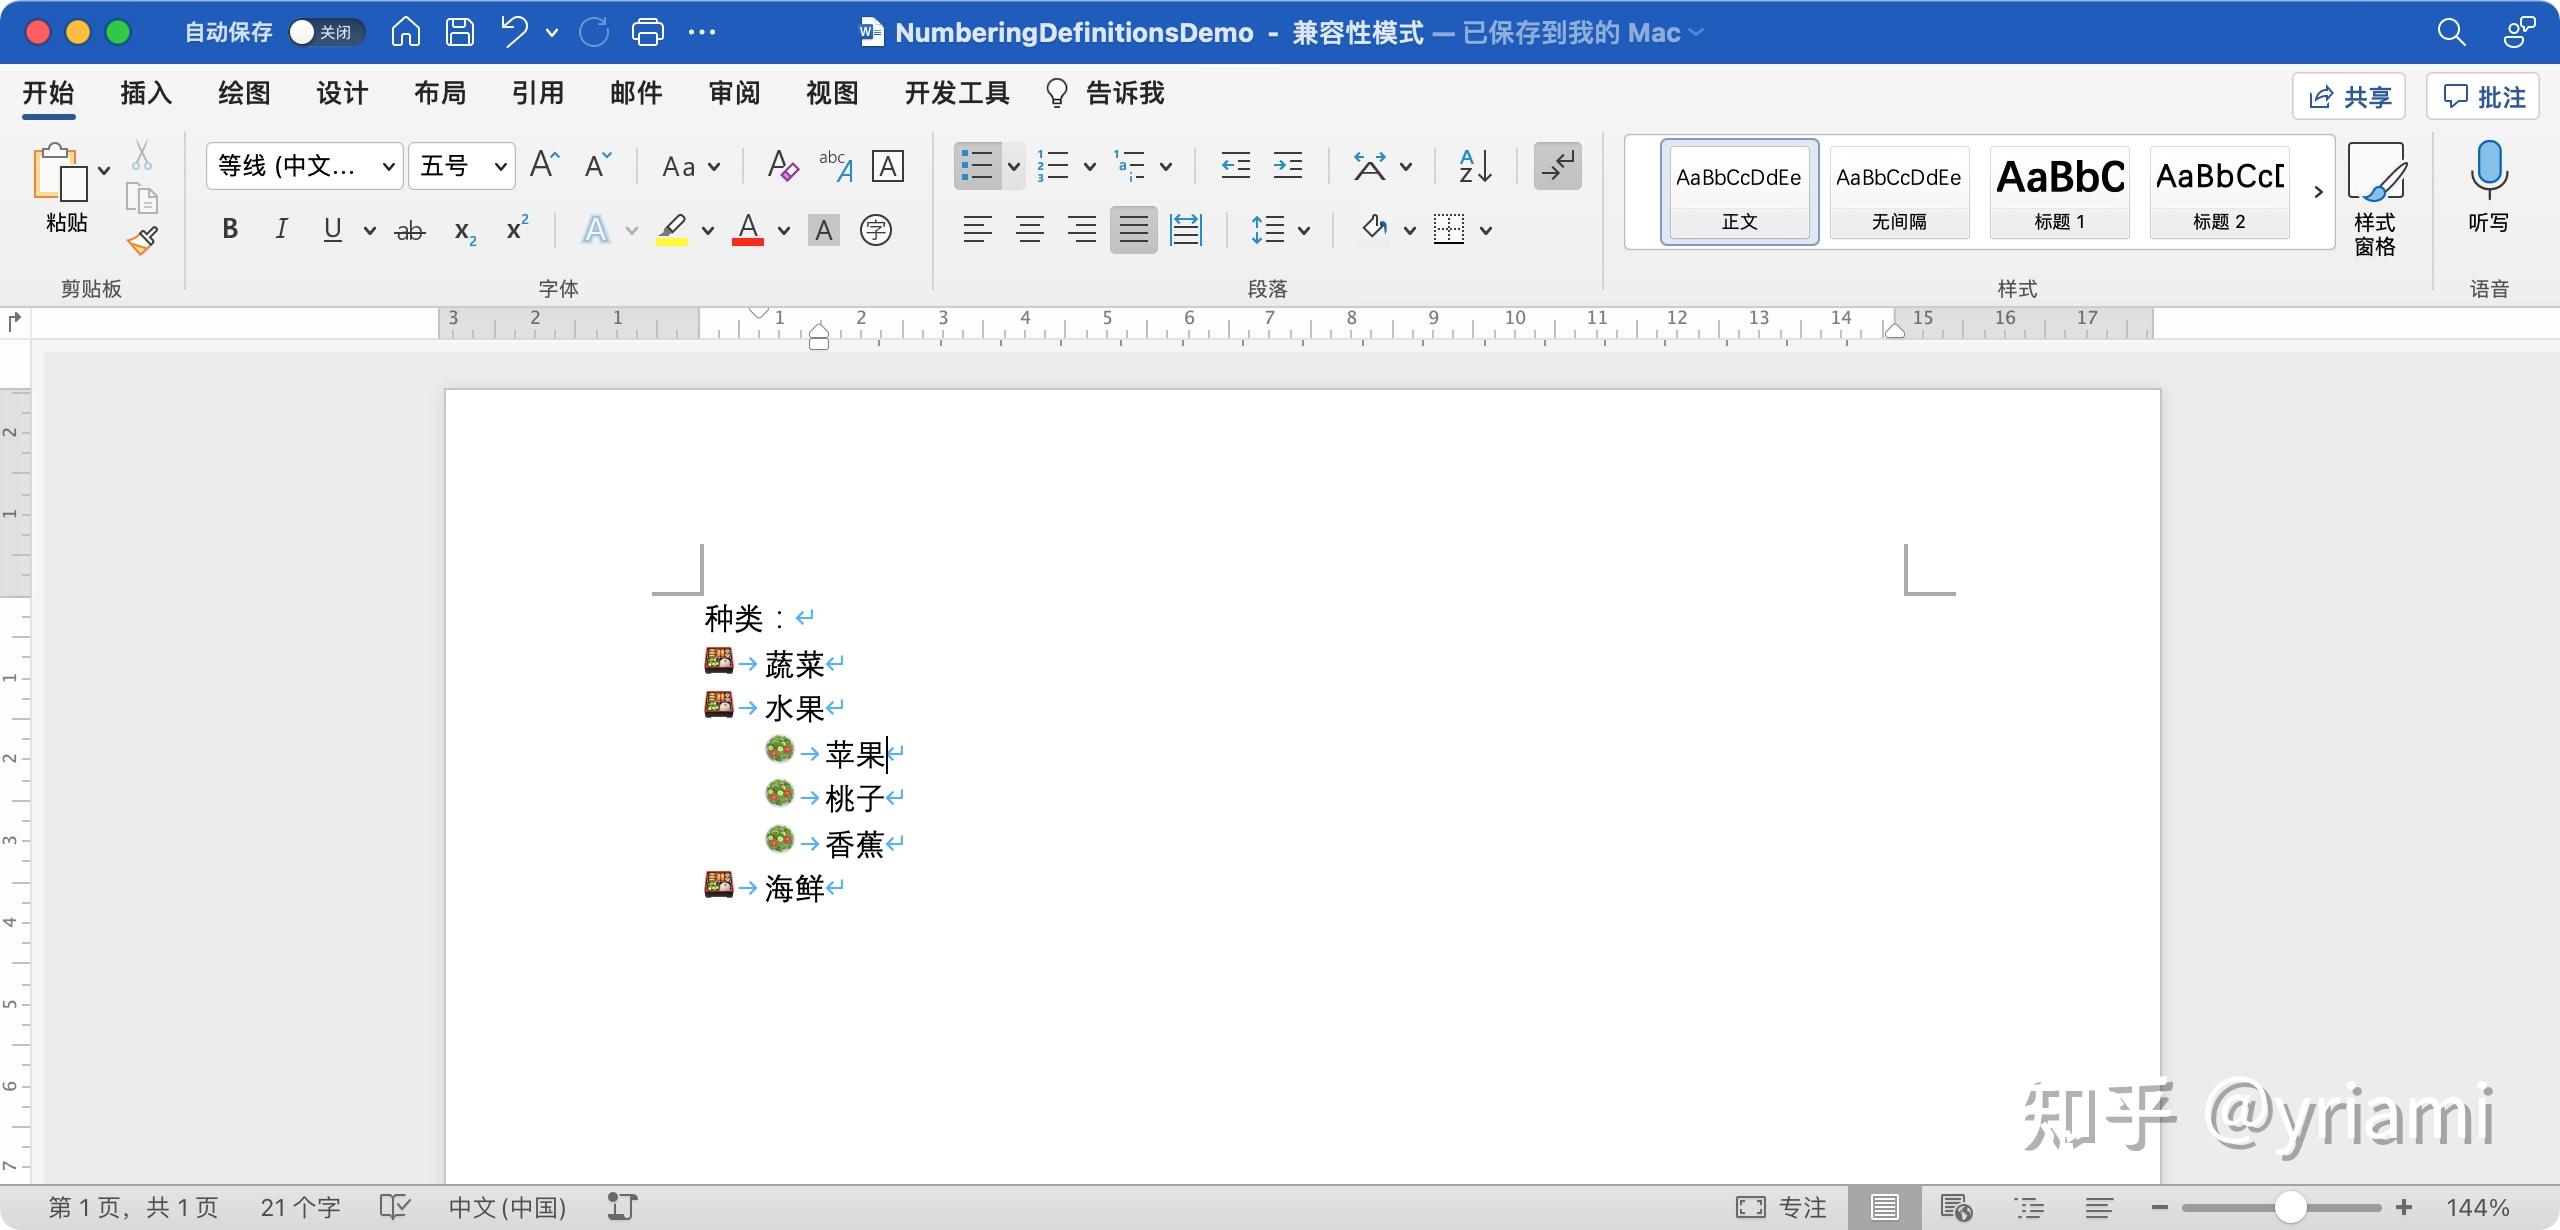Viewport: 2560px width, 1230px height.
Task: Switch to the 插入 ribbon tab
Action: (x=144, y=93)
